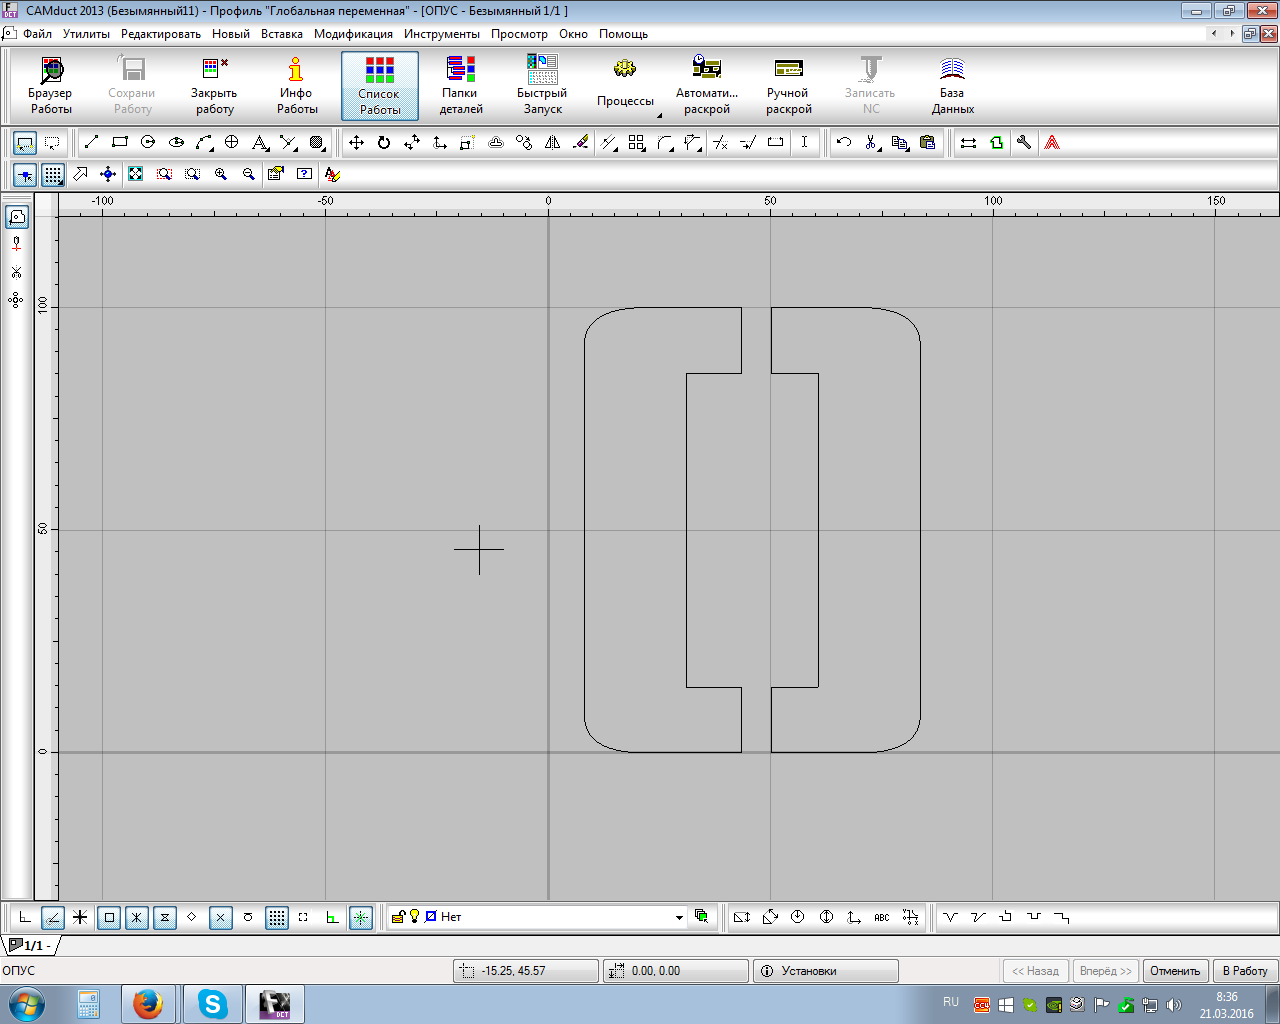Open the Инструменты menu
Image resolution: width=1280 pixels, height=1024 pixels.
click(x=441, y=34)
